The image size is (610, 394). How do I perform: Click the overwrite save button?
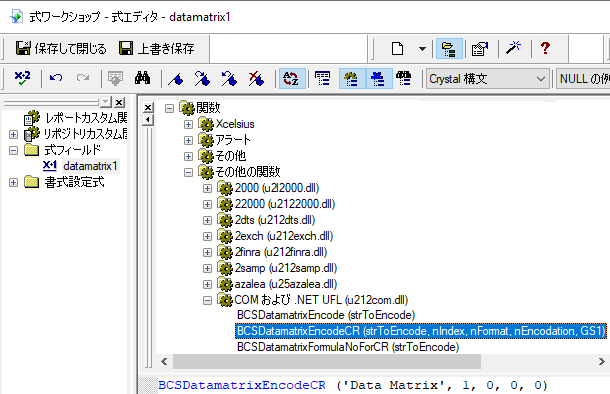tap(156, 49)
